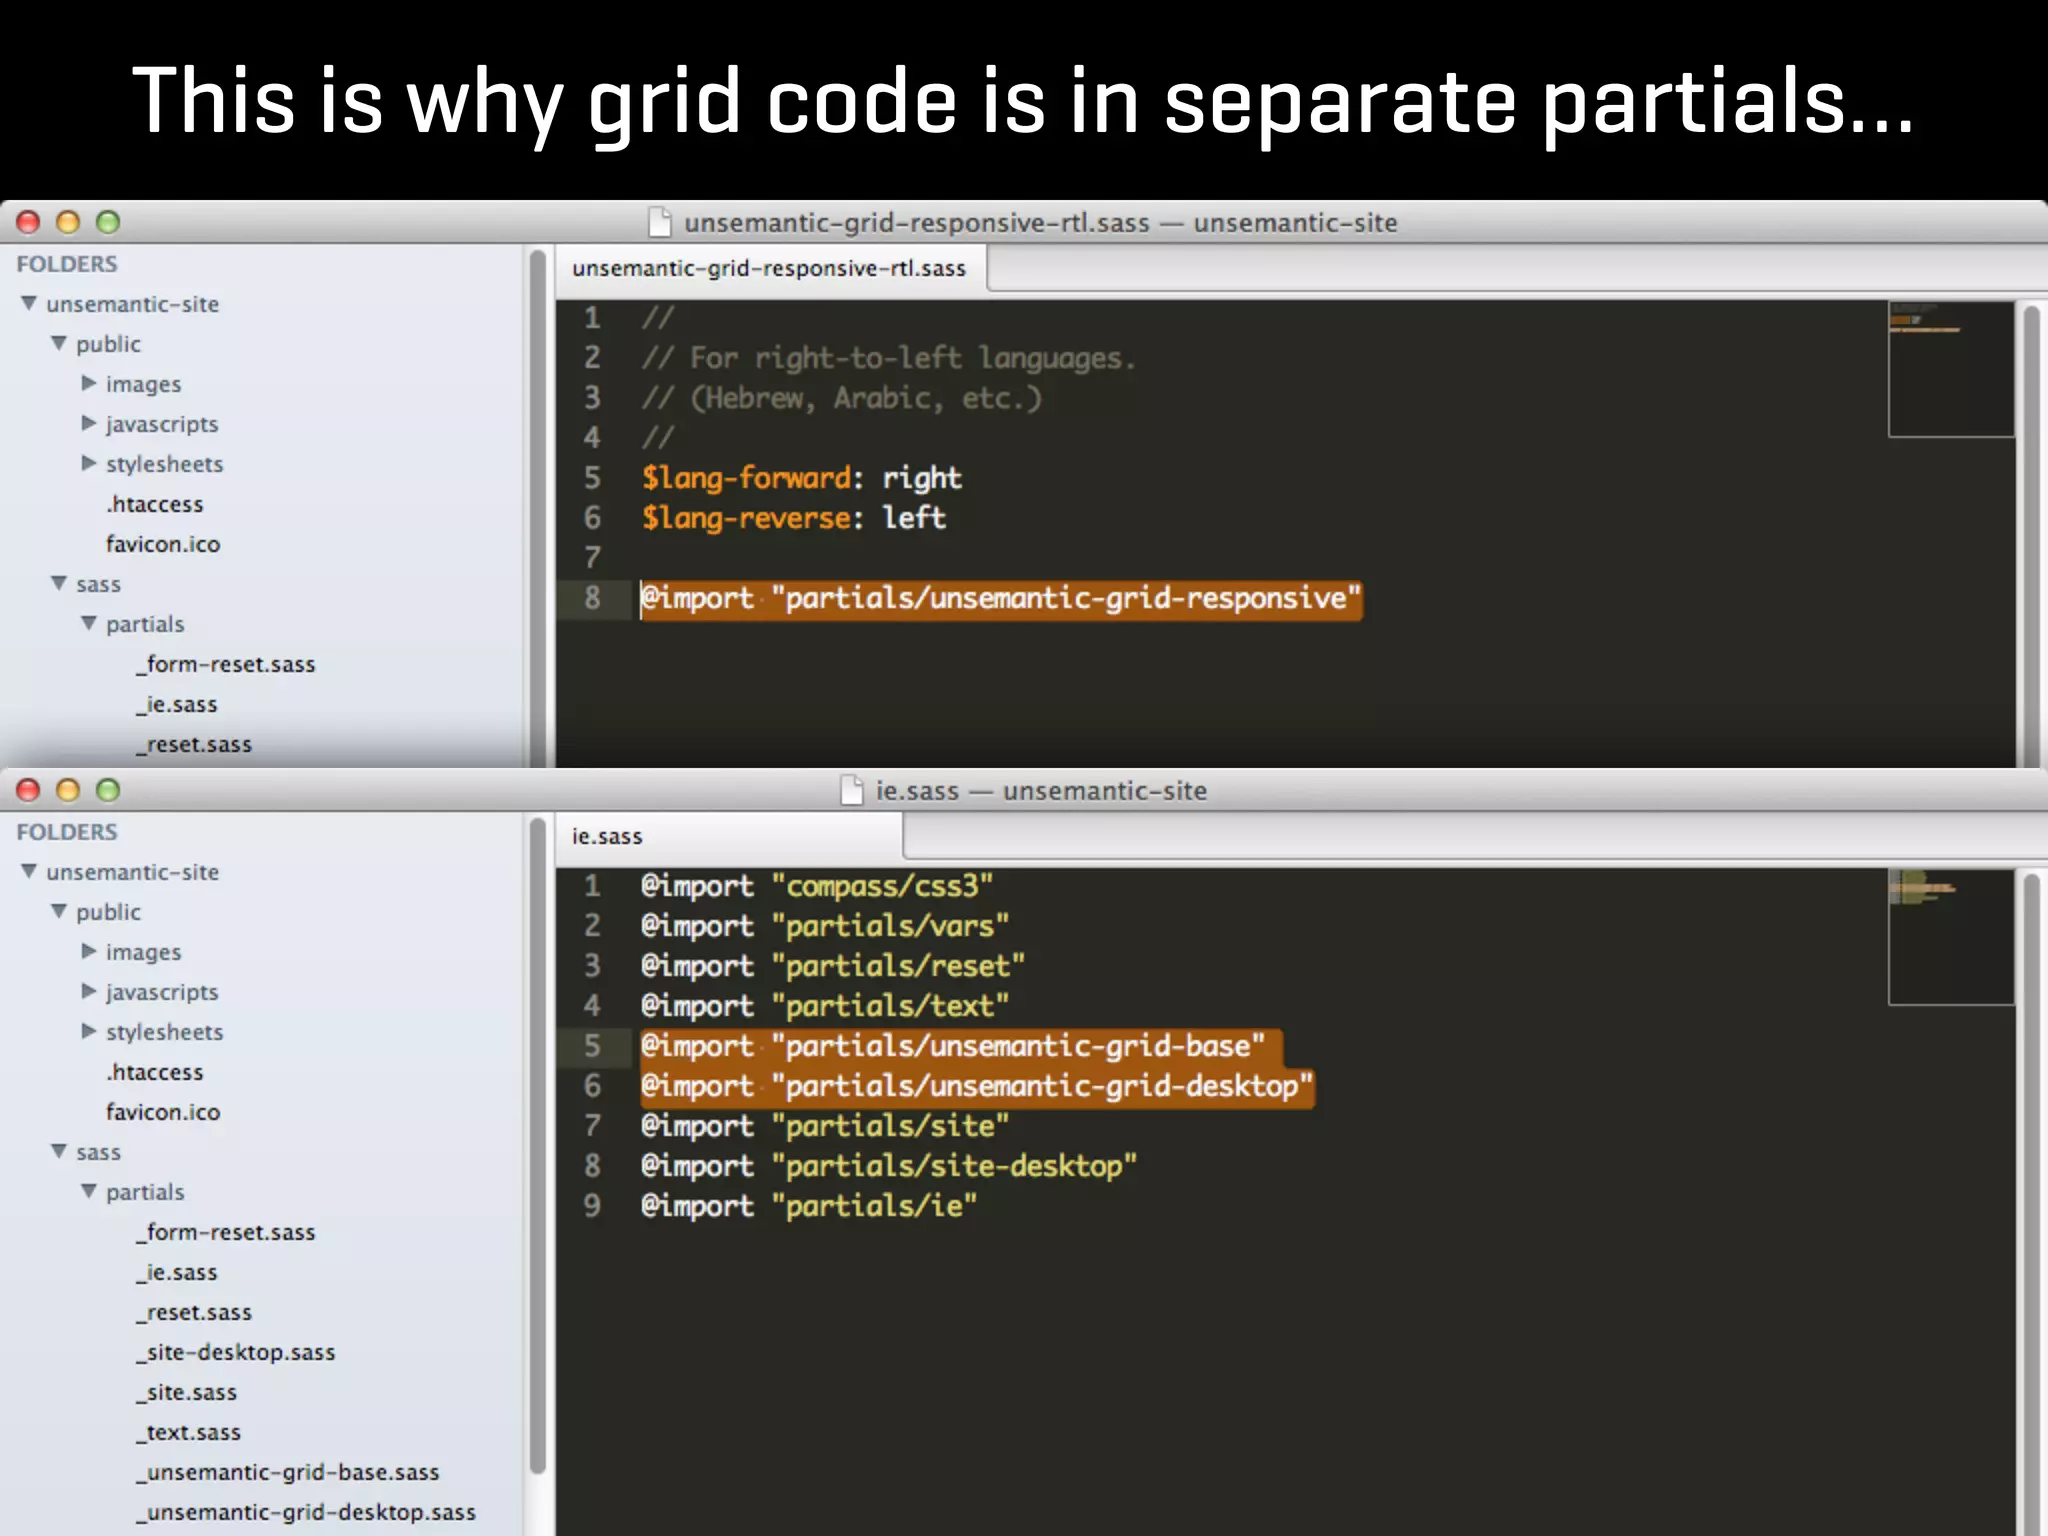
Task: Click the minimap in the top editor
Action: tap(1950, 370)
